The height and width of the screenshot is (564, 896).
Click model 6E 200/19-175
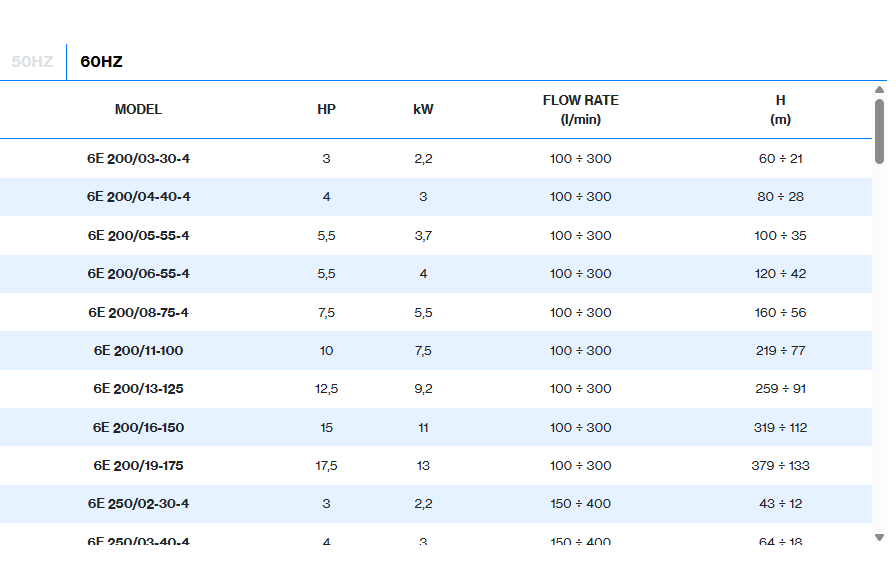138,466
